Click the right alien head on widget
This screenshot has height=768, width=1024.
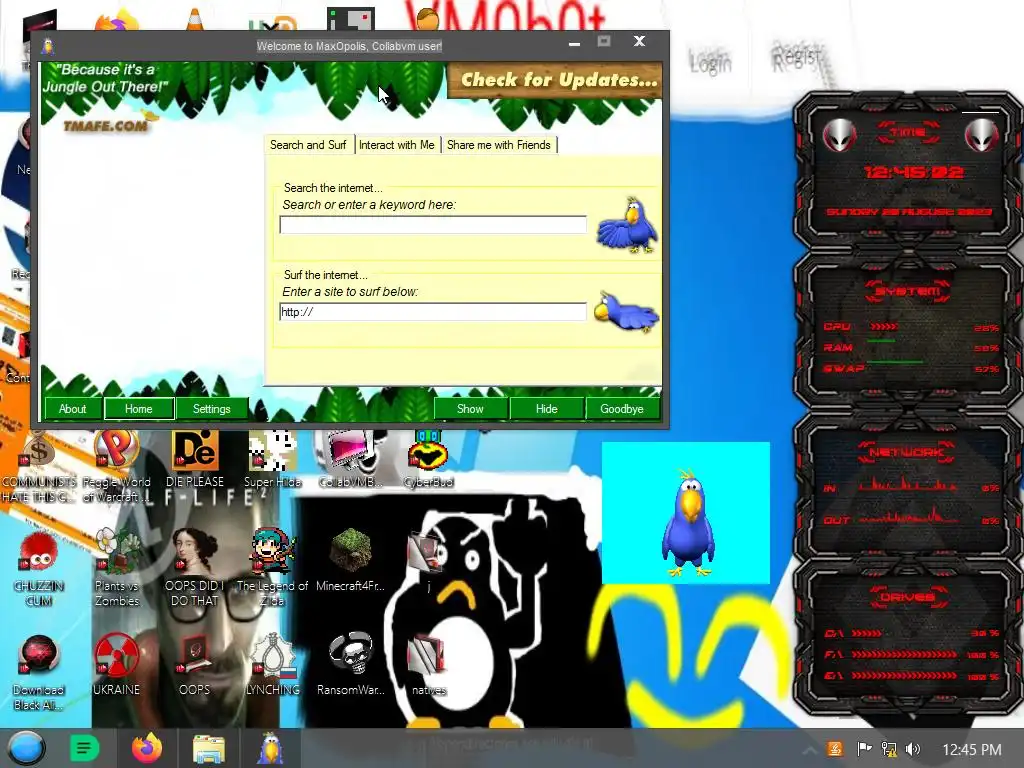coord(982,135)
